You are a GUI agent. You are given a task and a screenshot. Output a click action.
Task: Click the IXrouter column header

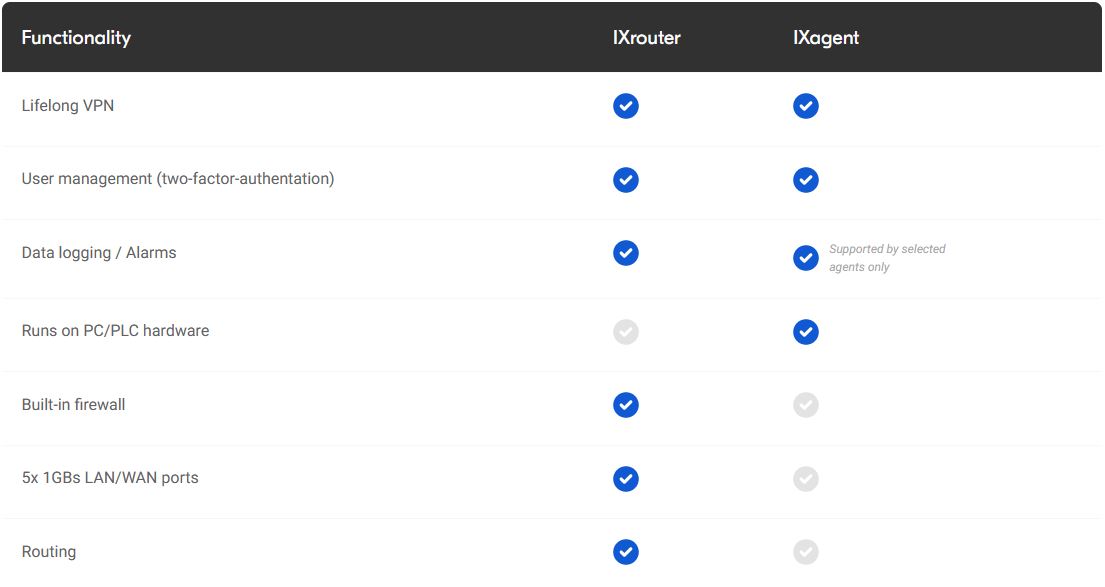[x=646, y=37]
